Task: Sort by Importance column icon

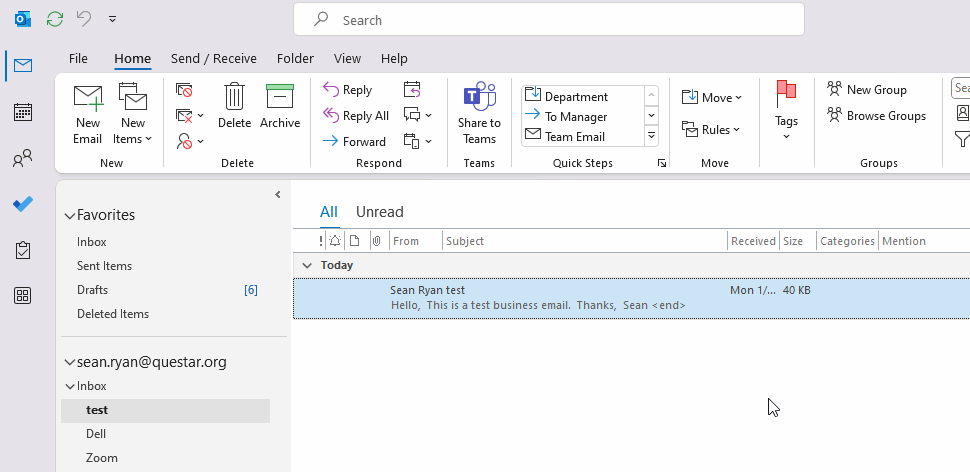Action: (320, 241)
